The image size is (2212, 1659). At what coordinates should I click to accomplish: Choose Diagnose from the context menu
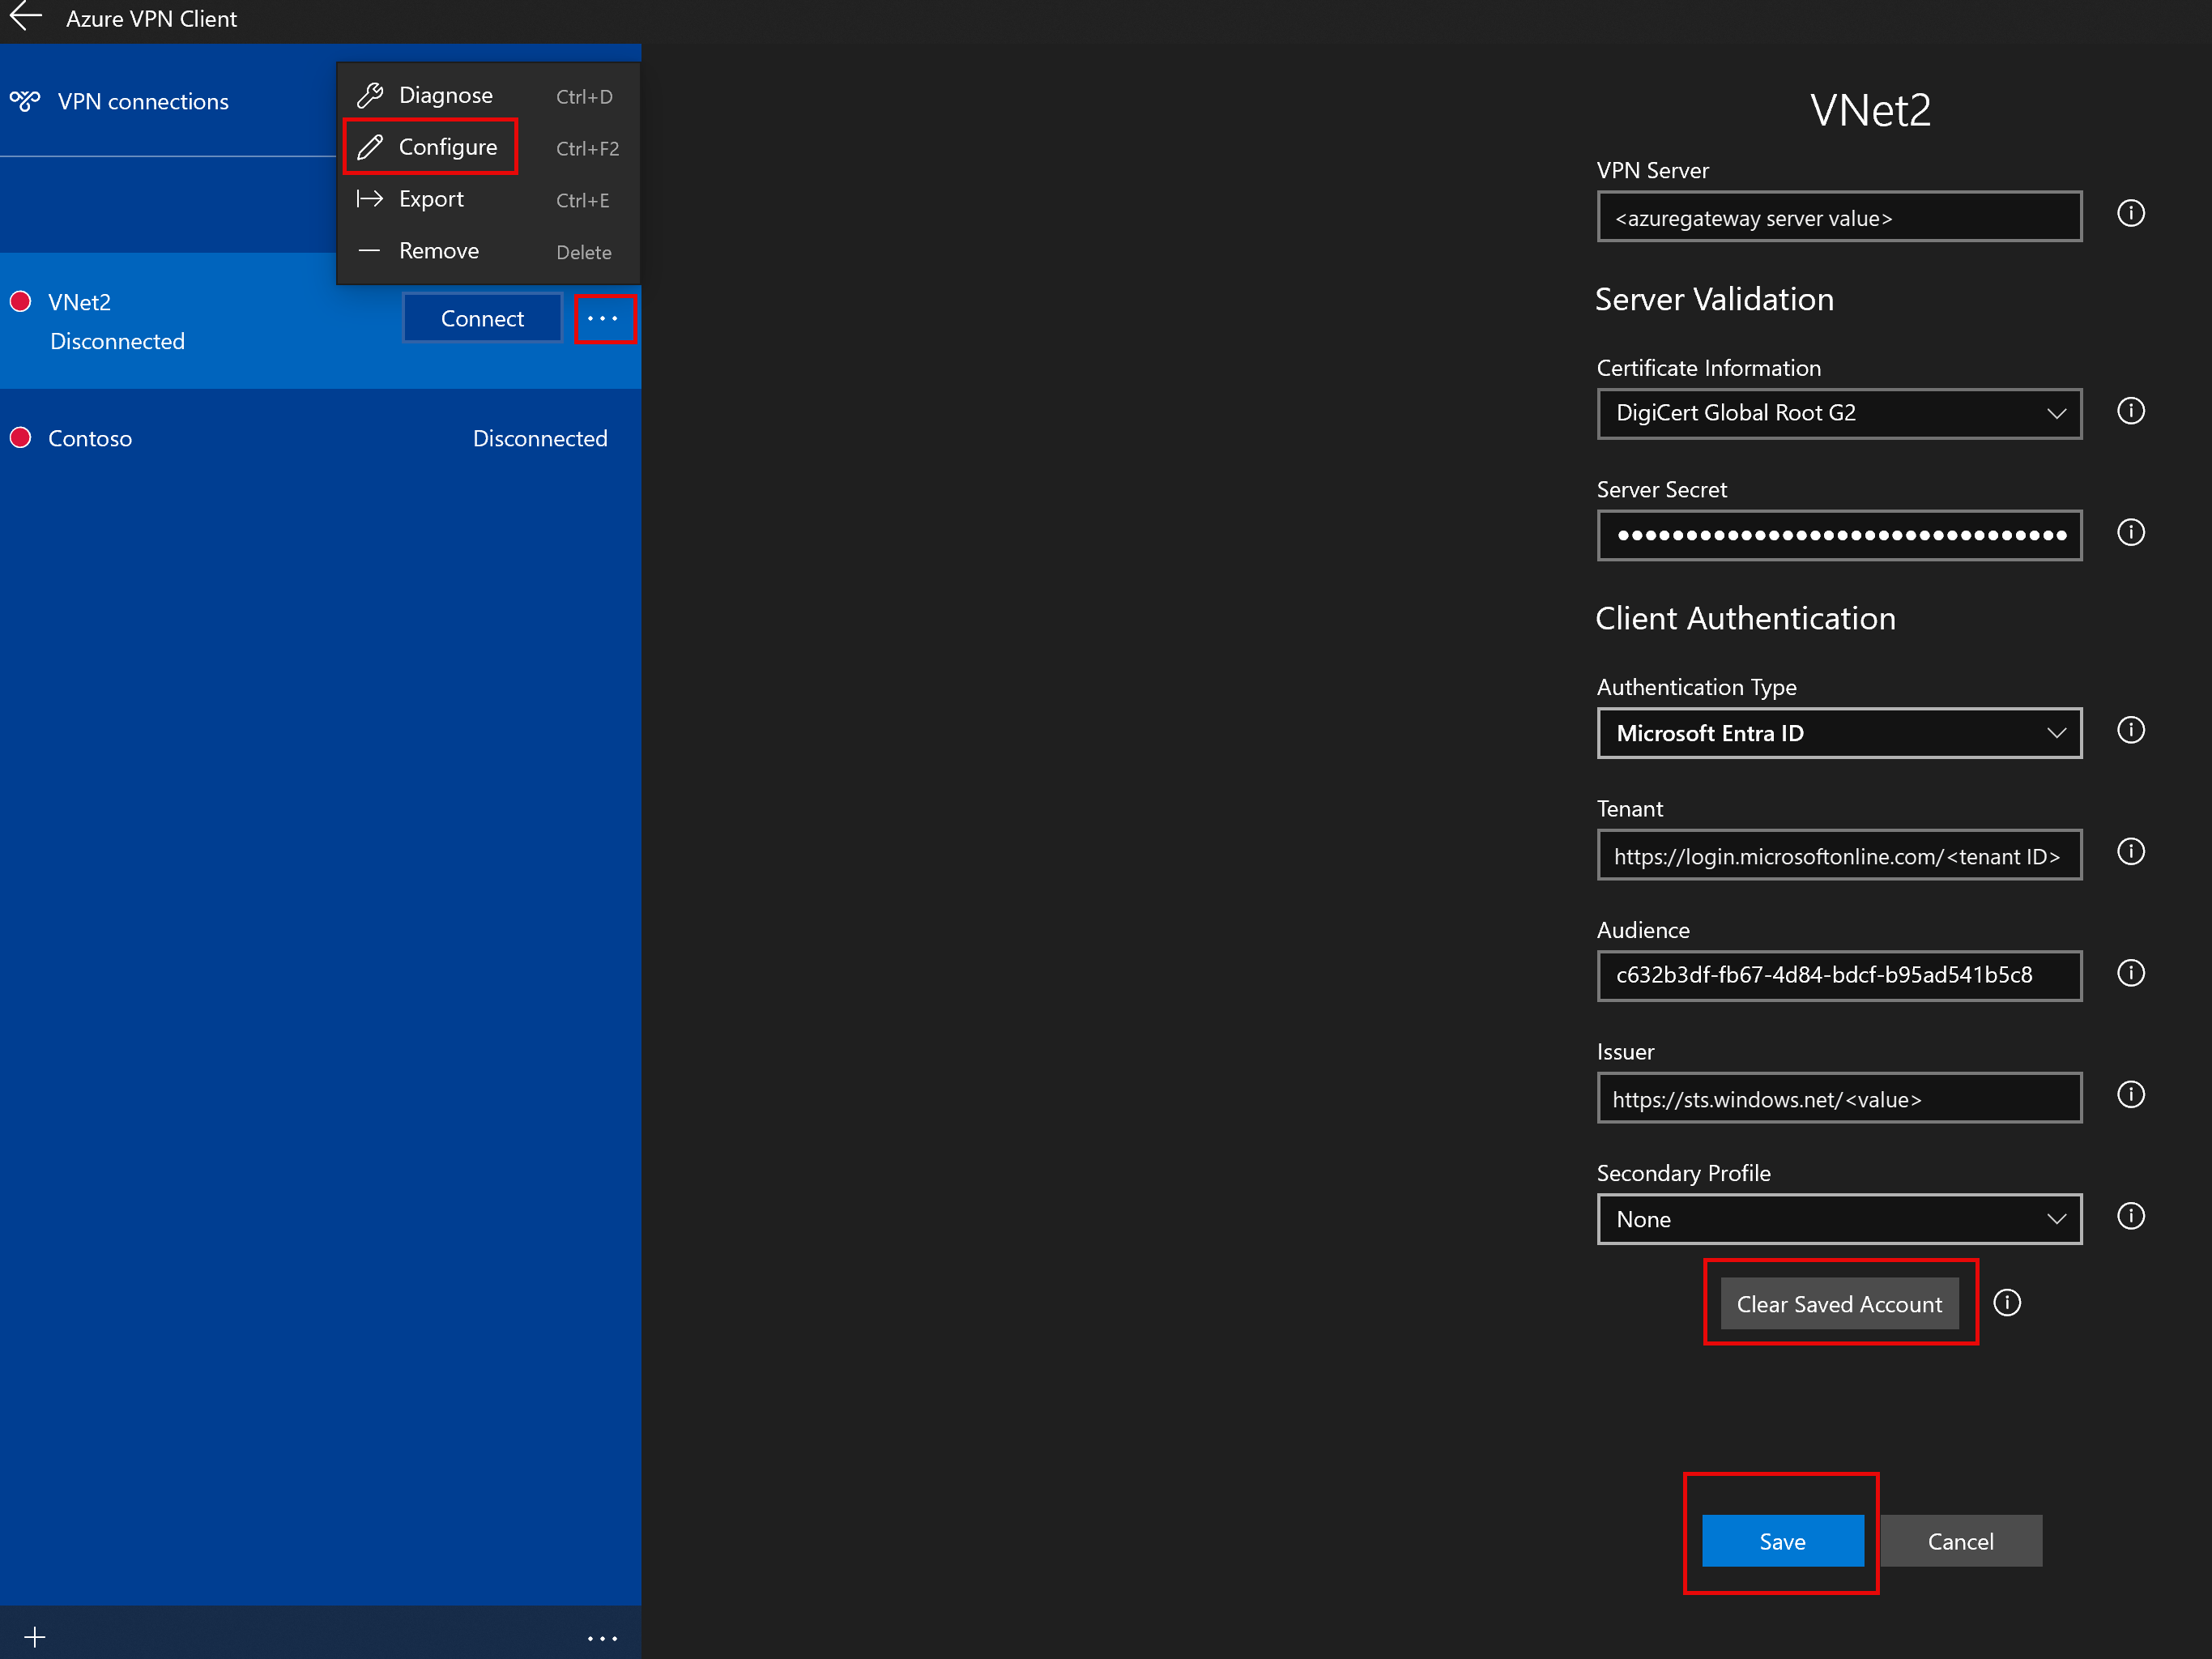coord(445,95)
